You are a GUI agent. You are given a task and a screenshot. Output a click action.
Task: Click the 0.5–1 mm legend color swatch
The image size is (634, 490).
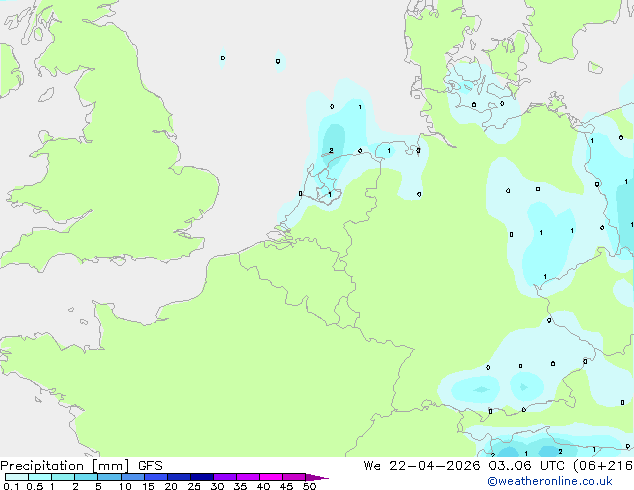point(40,477)
